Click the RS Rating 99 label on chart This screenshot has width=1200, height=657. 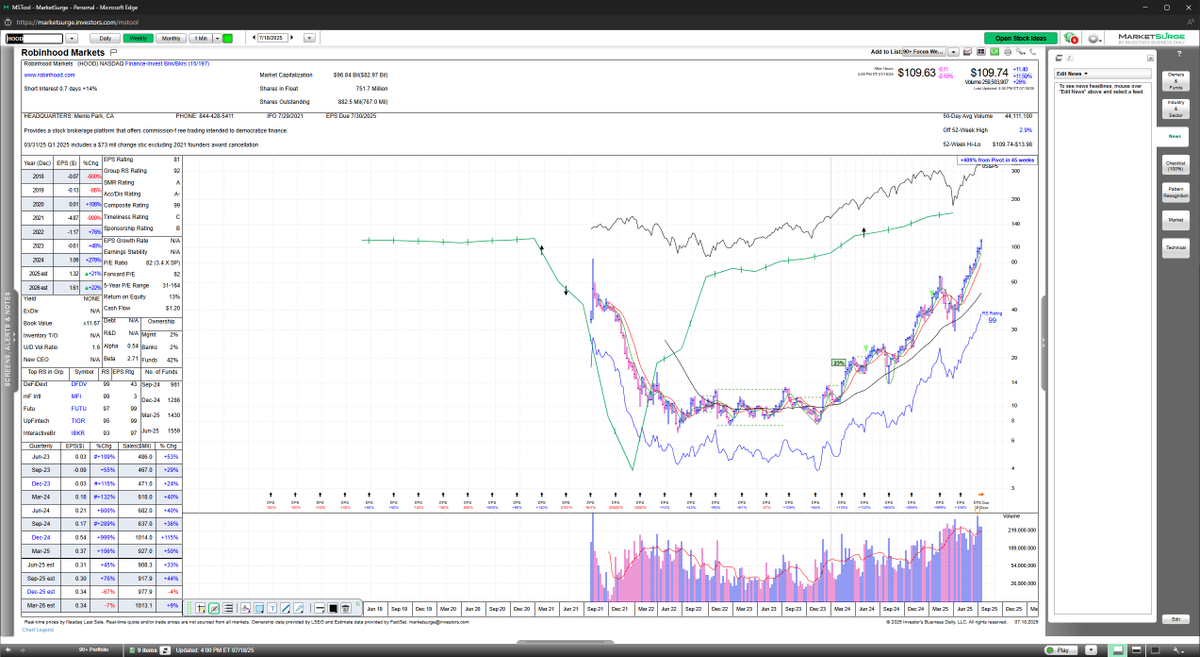[992, 317]
